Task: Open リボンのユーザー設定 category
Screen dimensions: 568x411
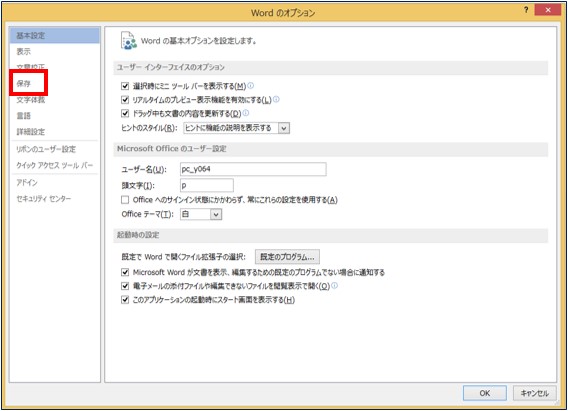Action: [x=46, y=149]
